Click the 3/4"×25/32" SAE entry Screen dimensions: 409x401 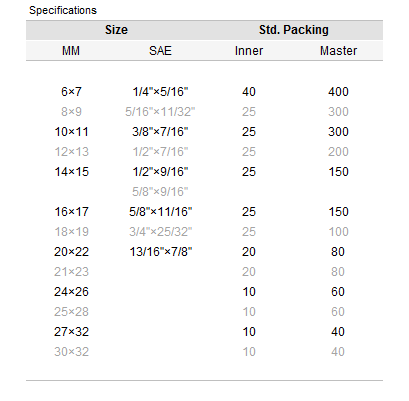point(161,232)
